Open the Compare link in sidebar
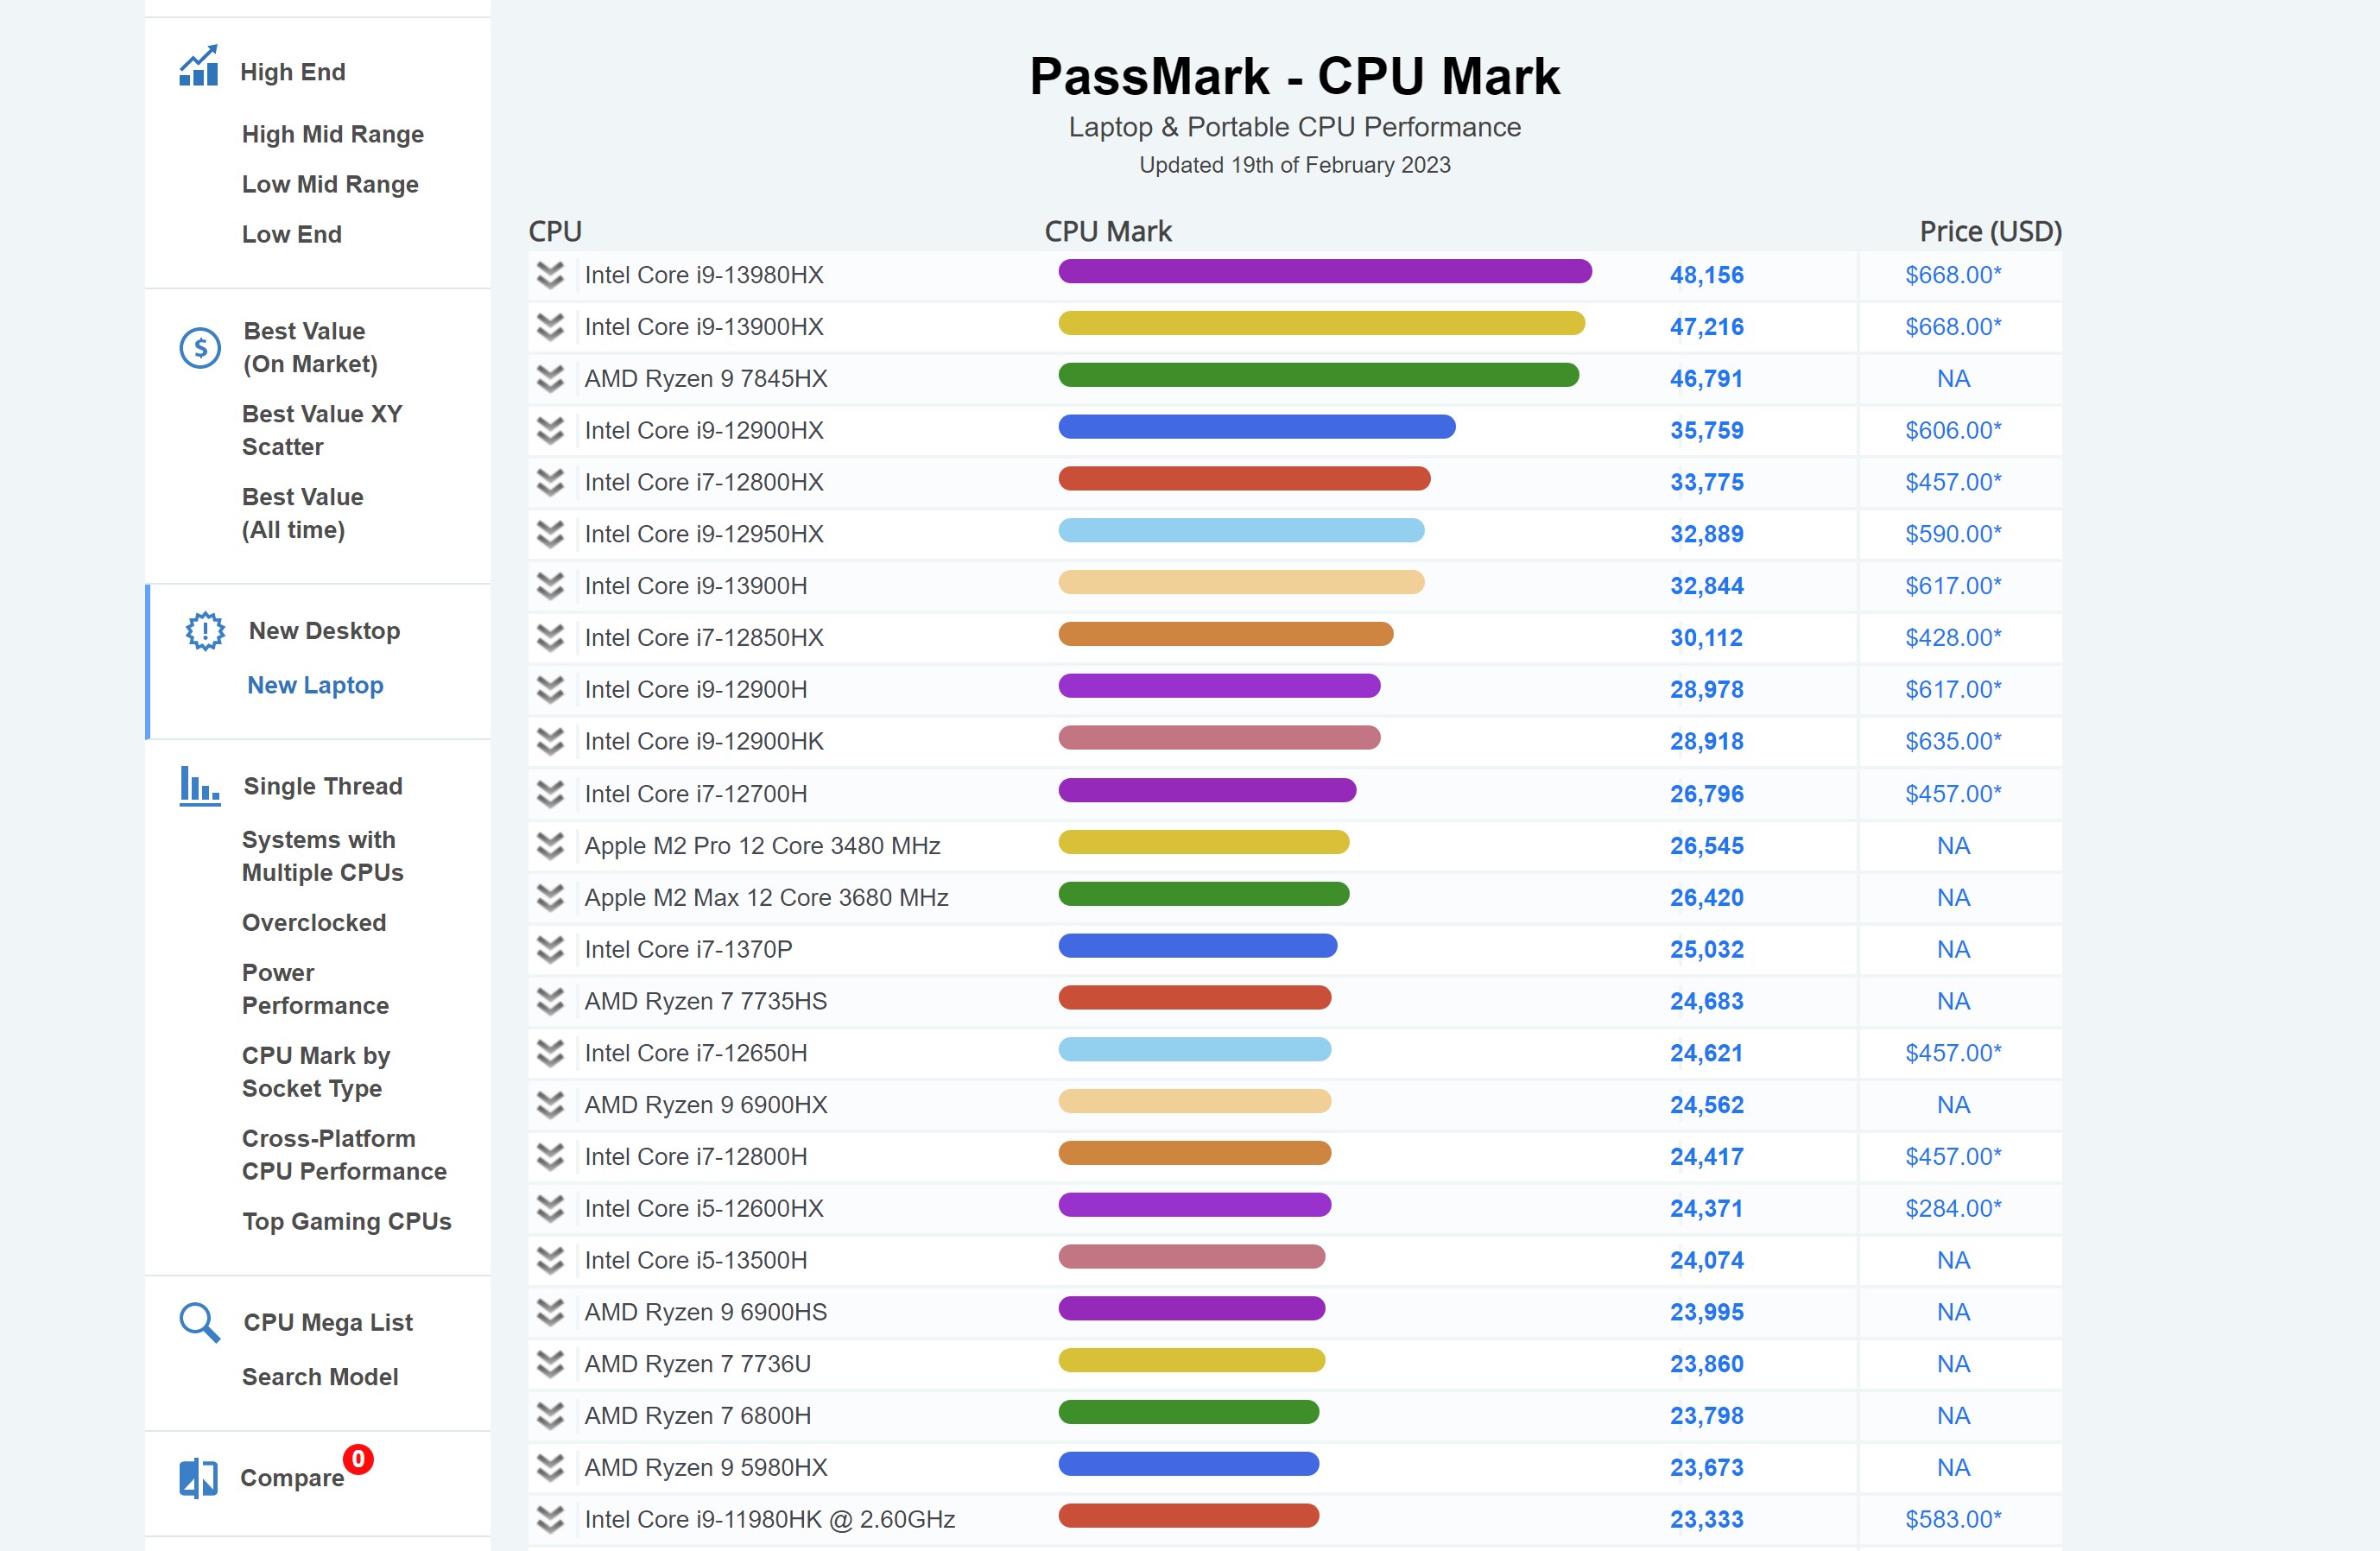This screenshot has height=1551, width=2380. tap(292, 1478)
